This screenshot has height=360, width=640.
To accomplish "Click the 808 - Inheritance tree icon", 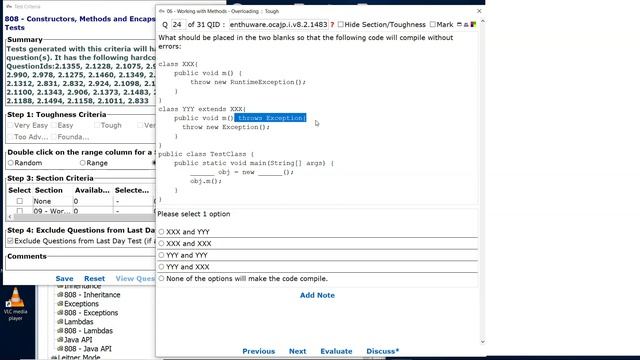I will [x=60, y=295].
